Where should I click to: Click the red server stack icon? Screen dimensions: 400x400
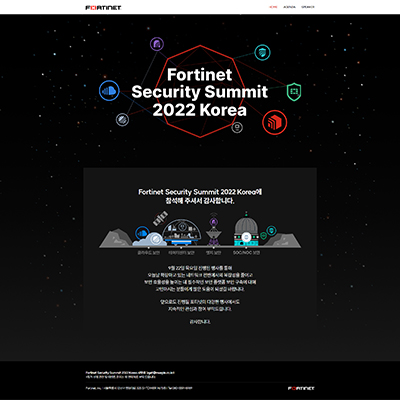[x=274, y=122]
